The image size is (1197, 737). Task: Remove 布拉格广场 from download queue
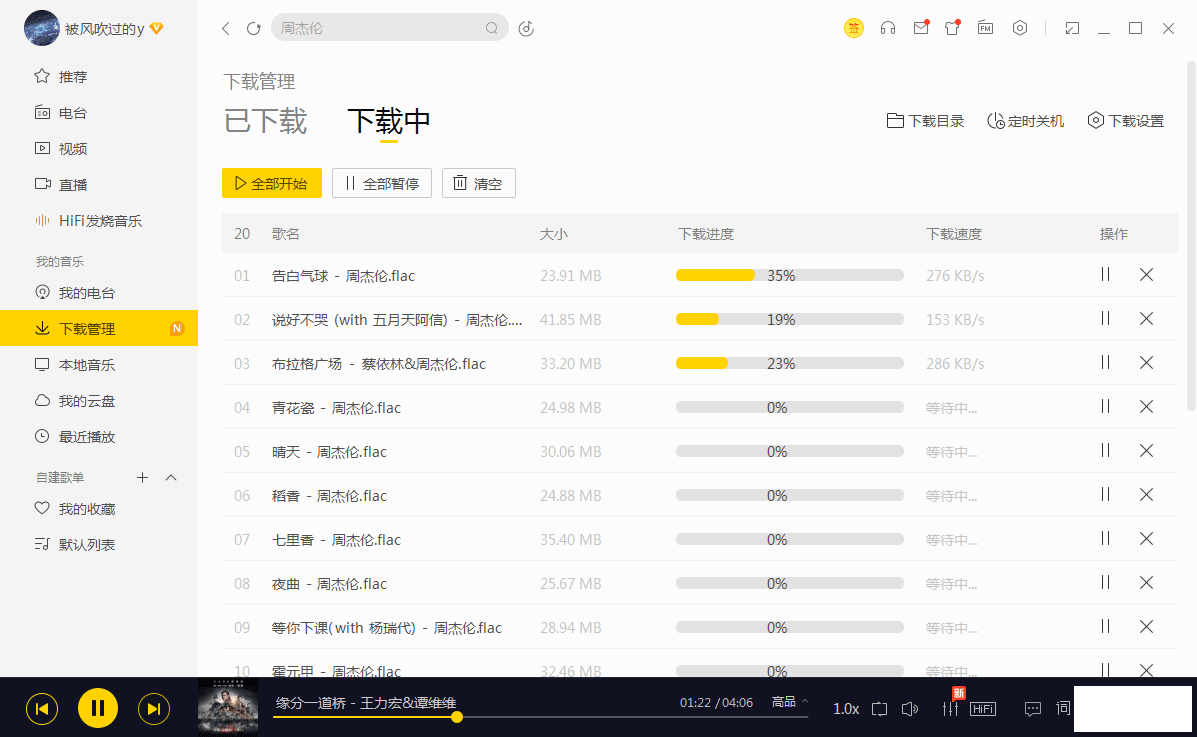pos(1146,362)
